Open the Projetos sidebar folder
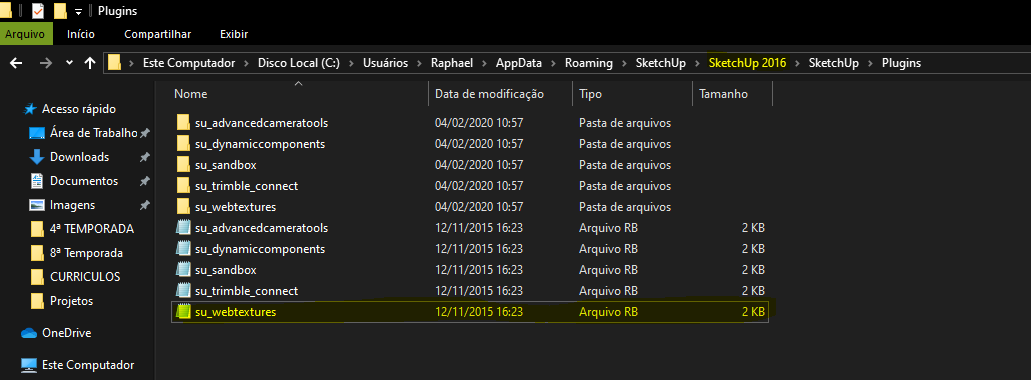Image resolution: width=1031 pixels, height=380 pixels. tap(71, 301)
